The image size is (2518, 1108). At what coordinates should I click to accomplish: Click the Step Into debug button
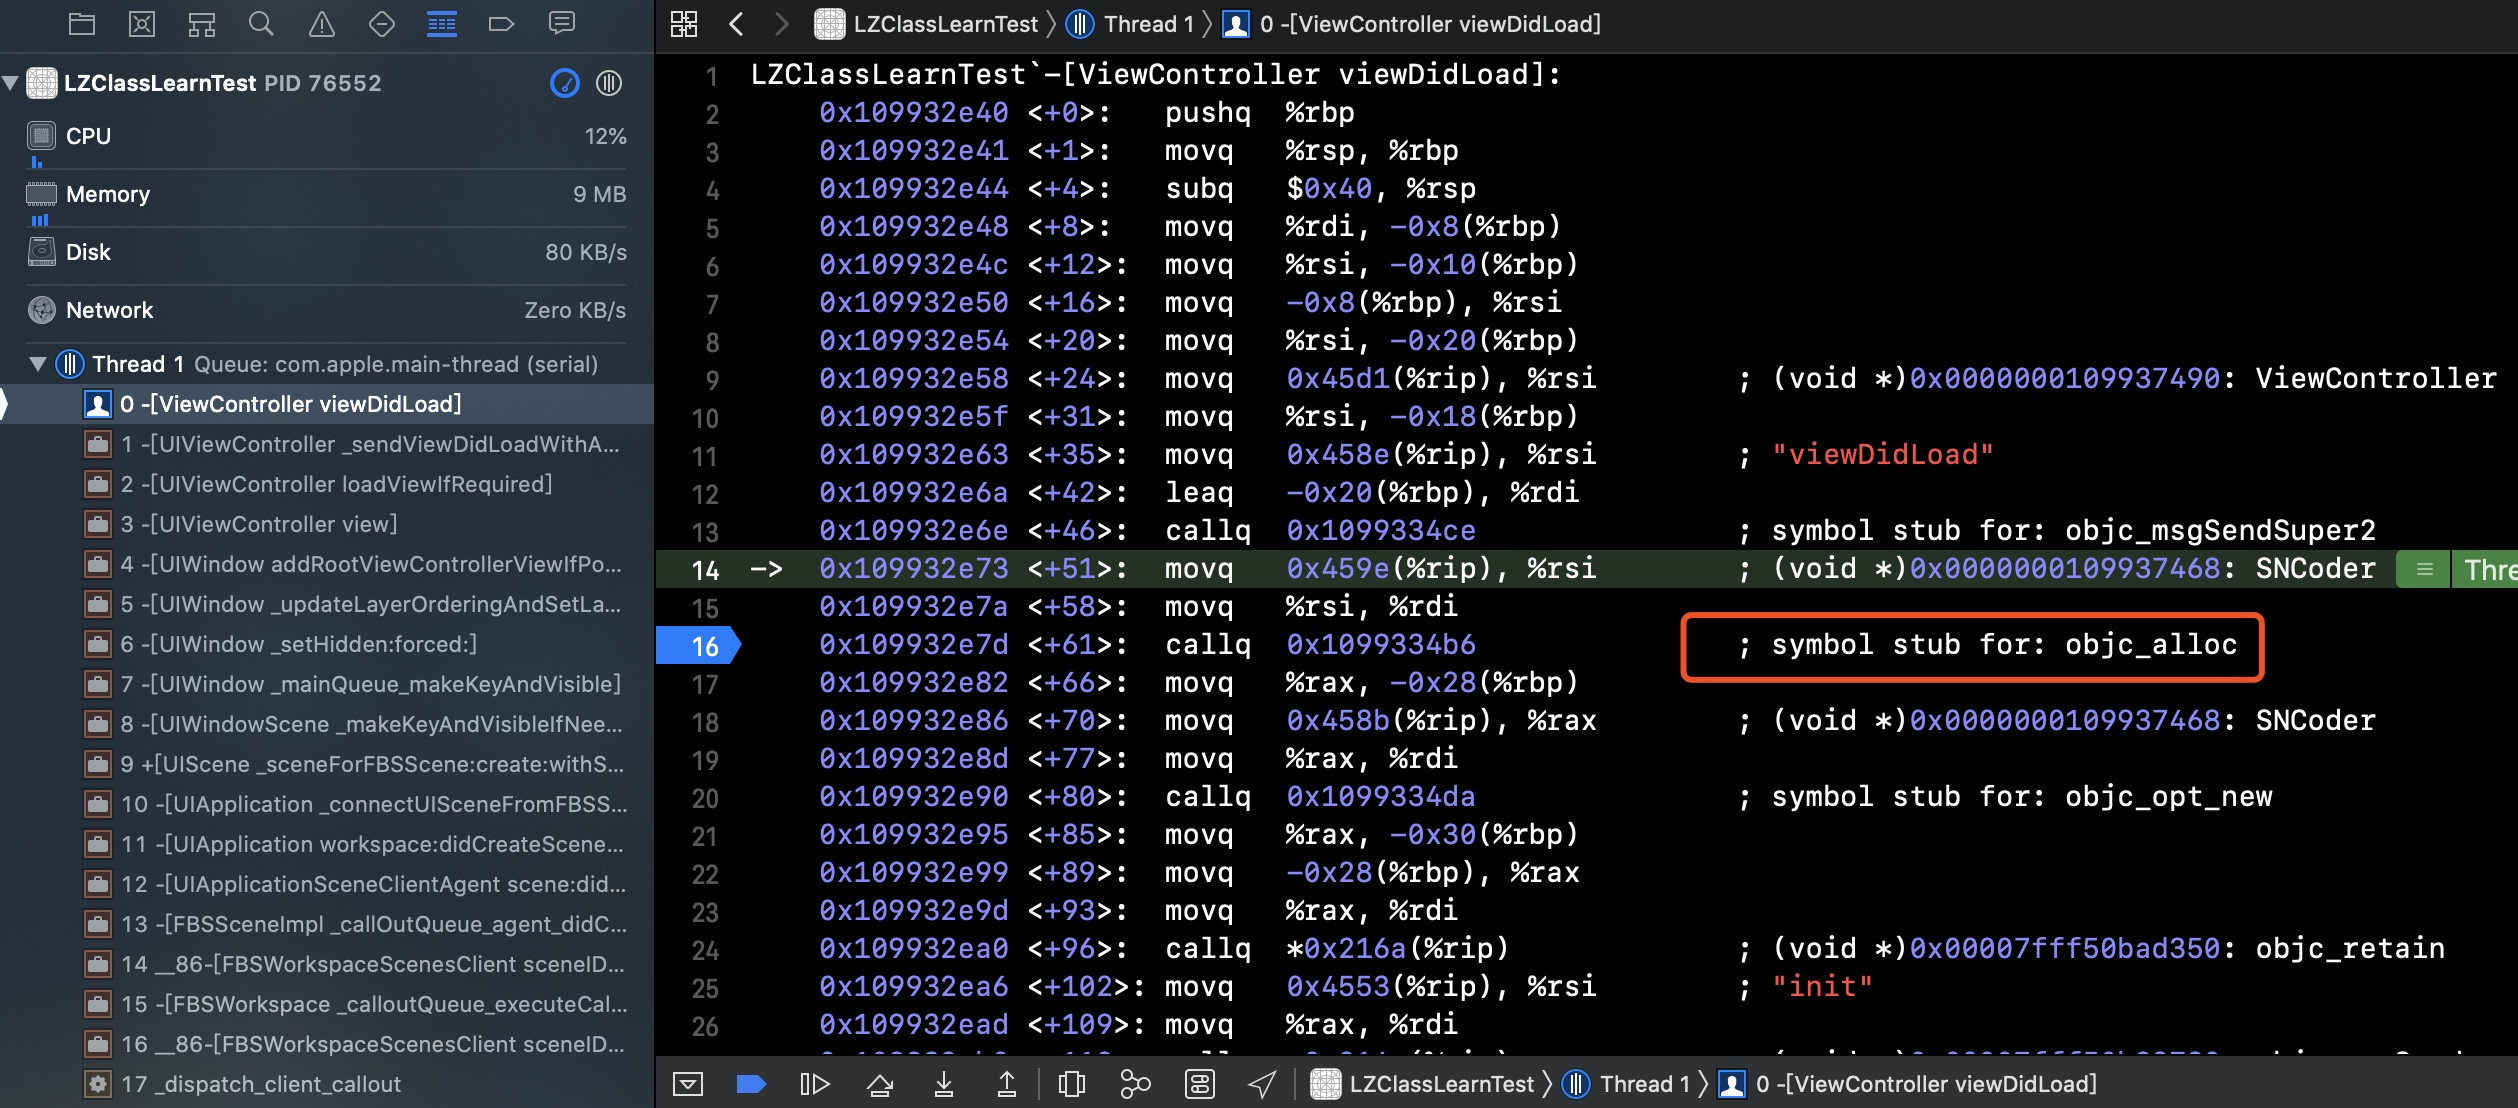943,1084
